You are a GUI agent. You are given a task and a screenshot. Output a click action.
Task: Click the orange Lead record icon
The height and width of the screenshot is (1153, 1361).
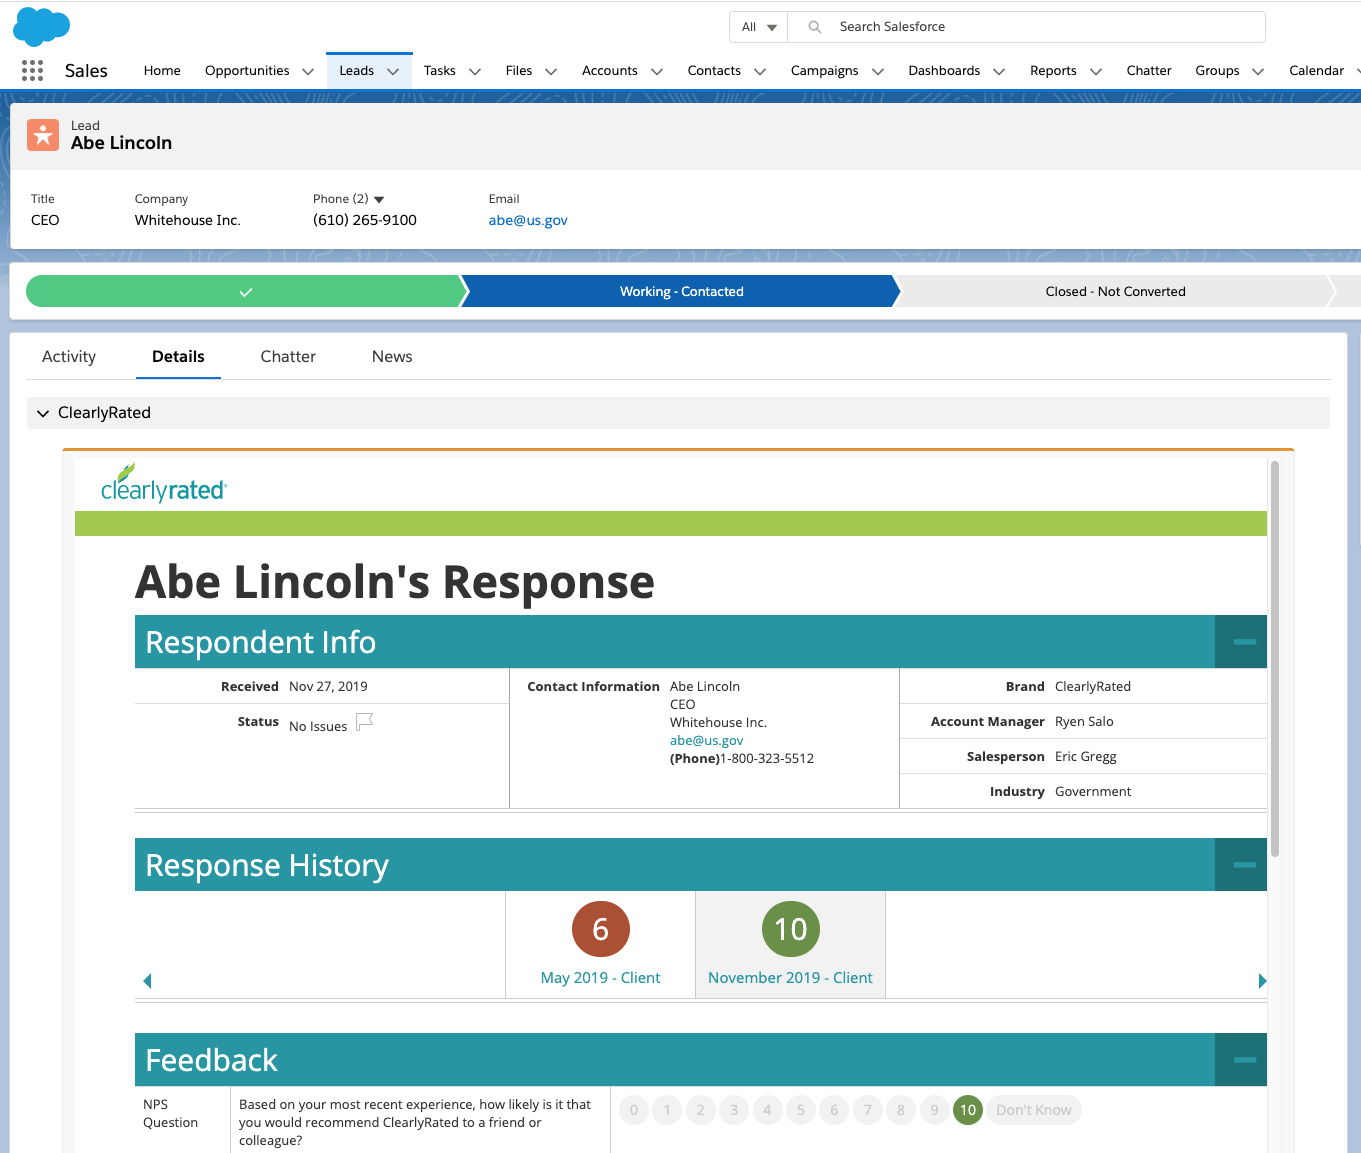tap(43, 135)
